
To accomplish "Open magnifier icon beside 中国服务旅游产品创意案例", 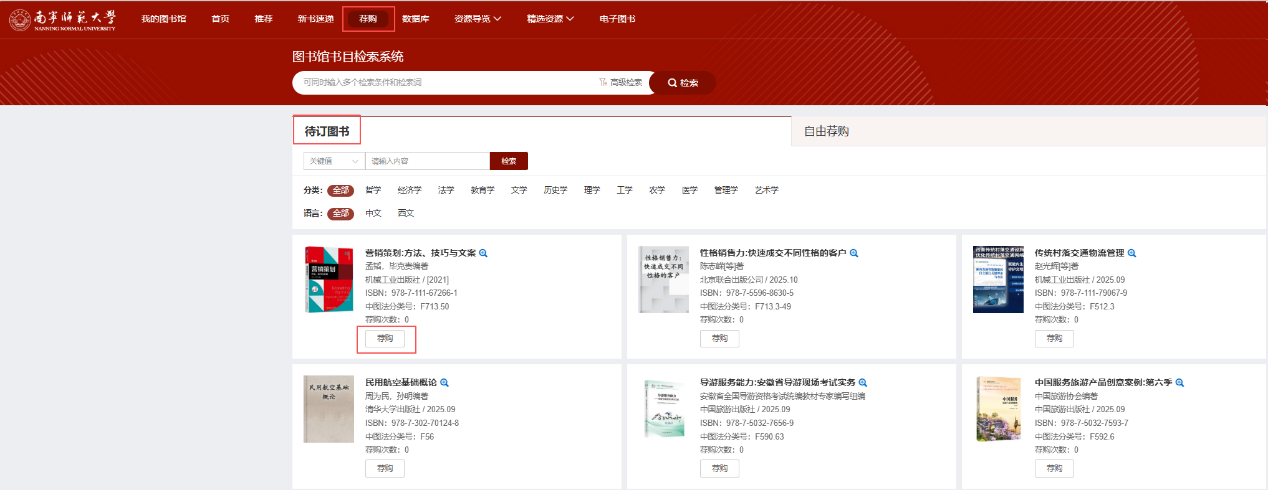I will (1180, 382).
